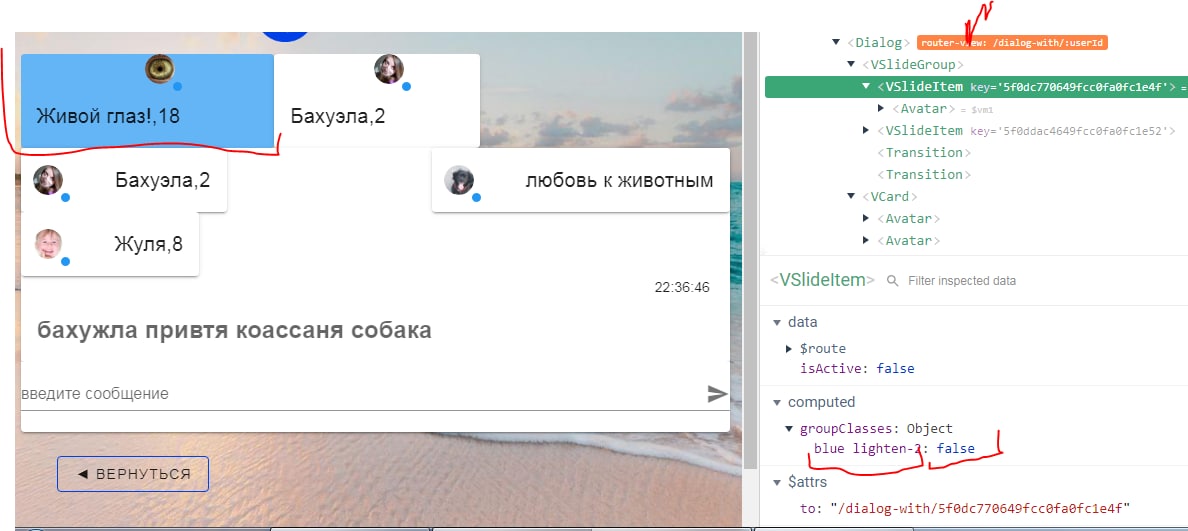Expand the second VSlideItem node
This screenshot has height=531, width=1188.
(866, 131)
